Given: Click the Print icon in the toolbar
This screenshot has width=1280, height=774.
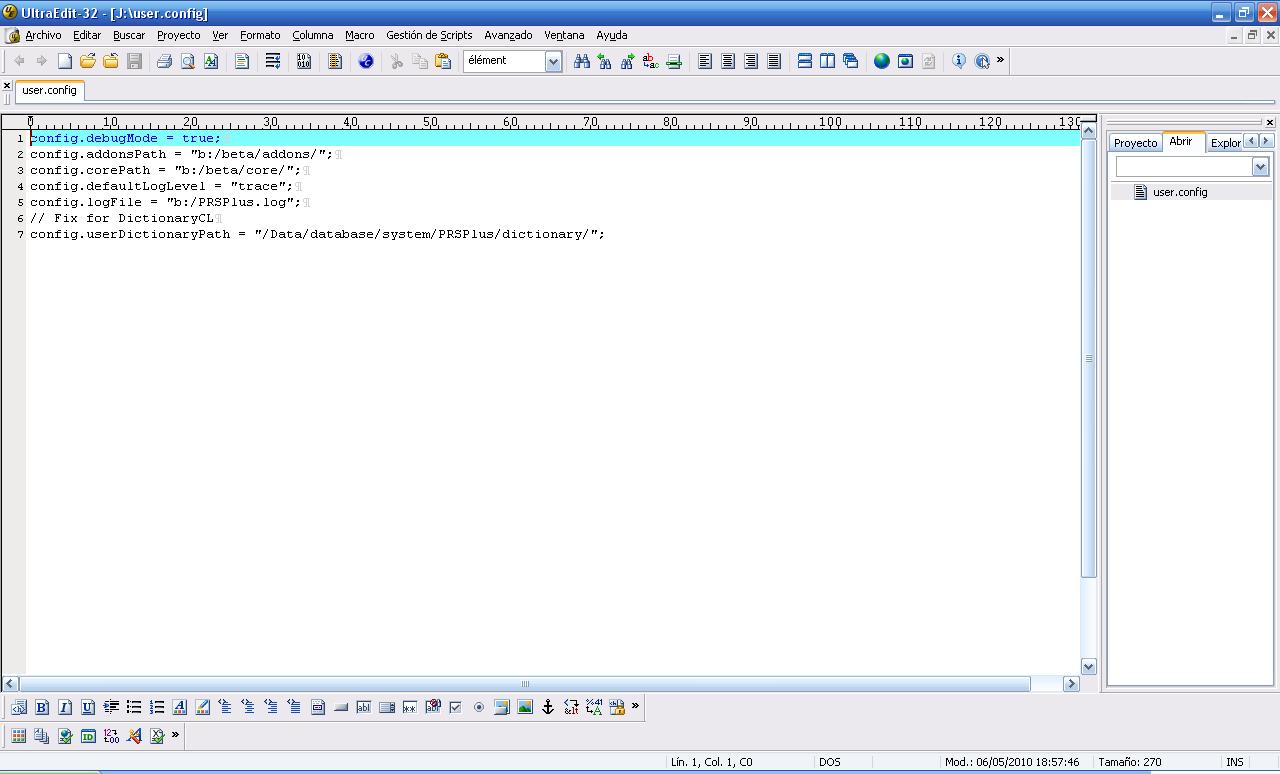Looking at the screenshot, I should click(164, 61).
